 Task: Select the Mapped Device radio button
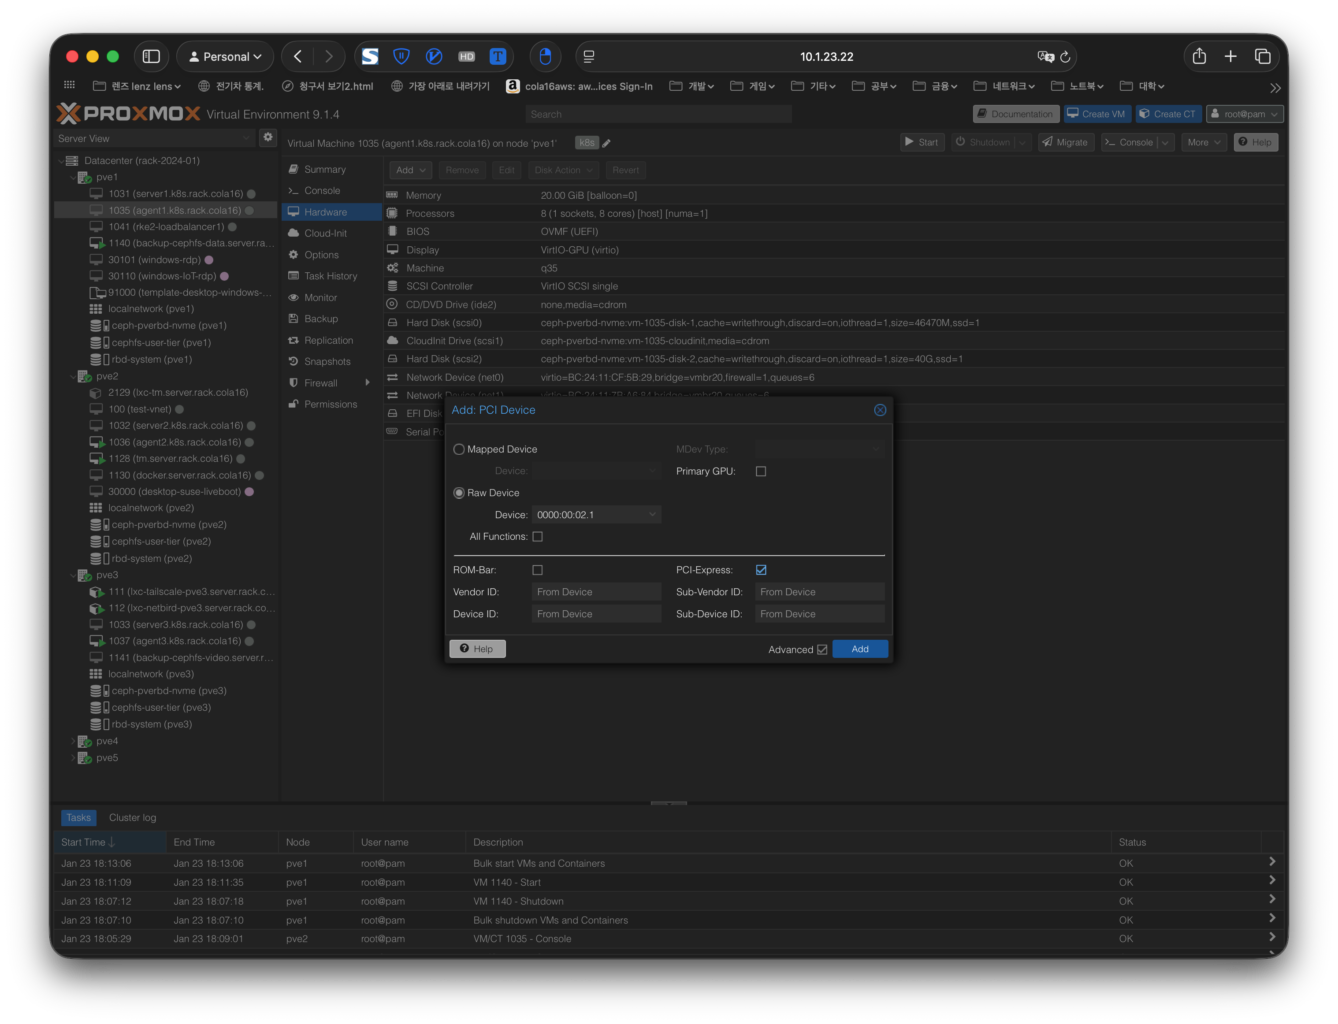(459, 450)
